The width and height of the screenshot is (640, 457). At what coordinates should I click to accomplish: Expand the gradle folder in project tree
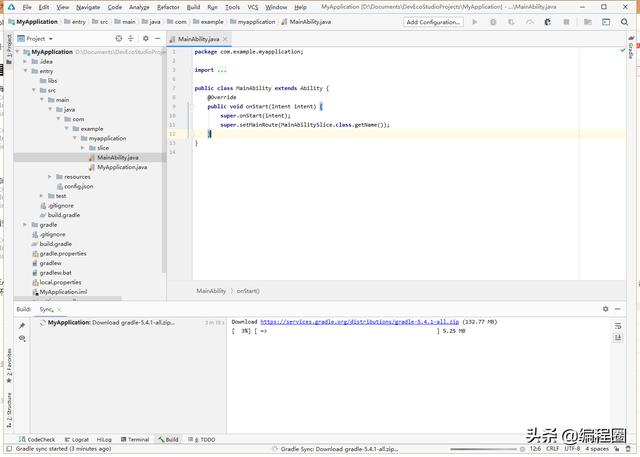[25, 225]
